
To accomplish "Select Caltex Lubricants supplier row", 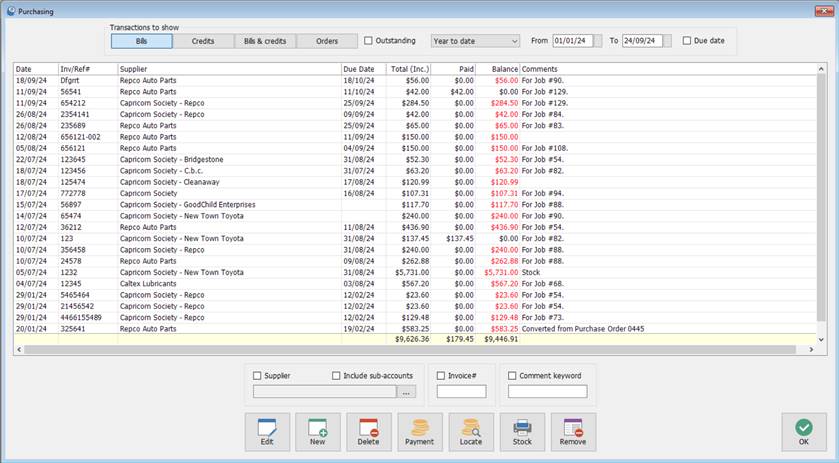I will tap(416, 284).
